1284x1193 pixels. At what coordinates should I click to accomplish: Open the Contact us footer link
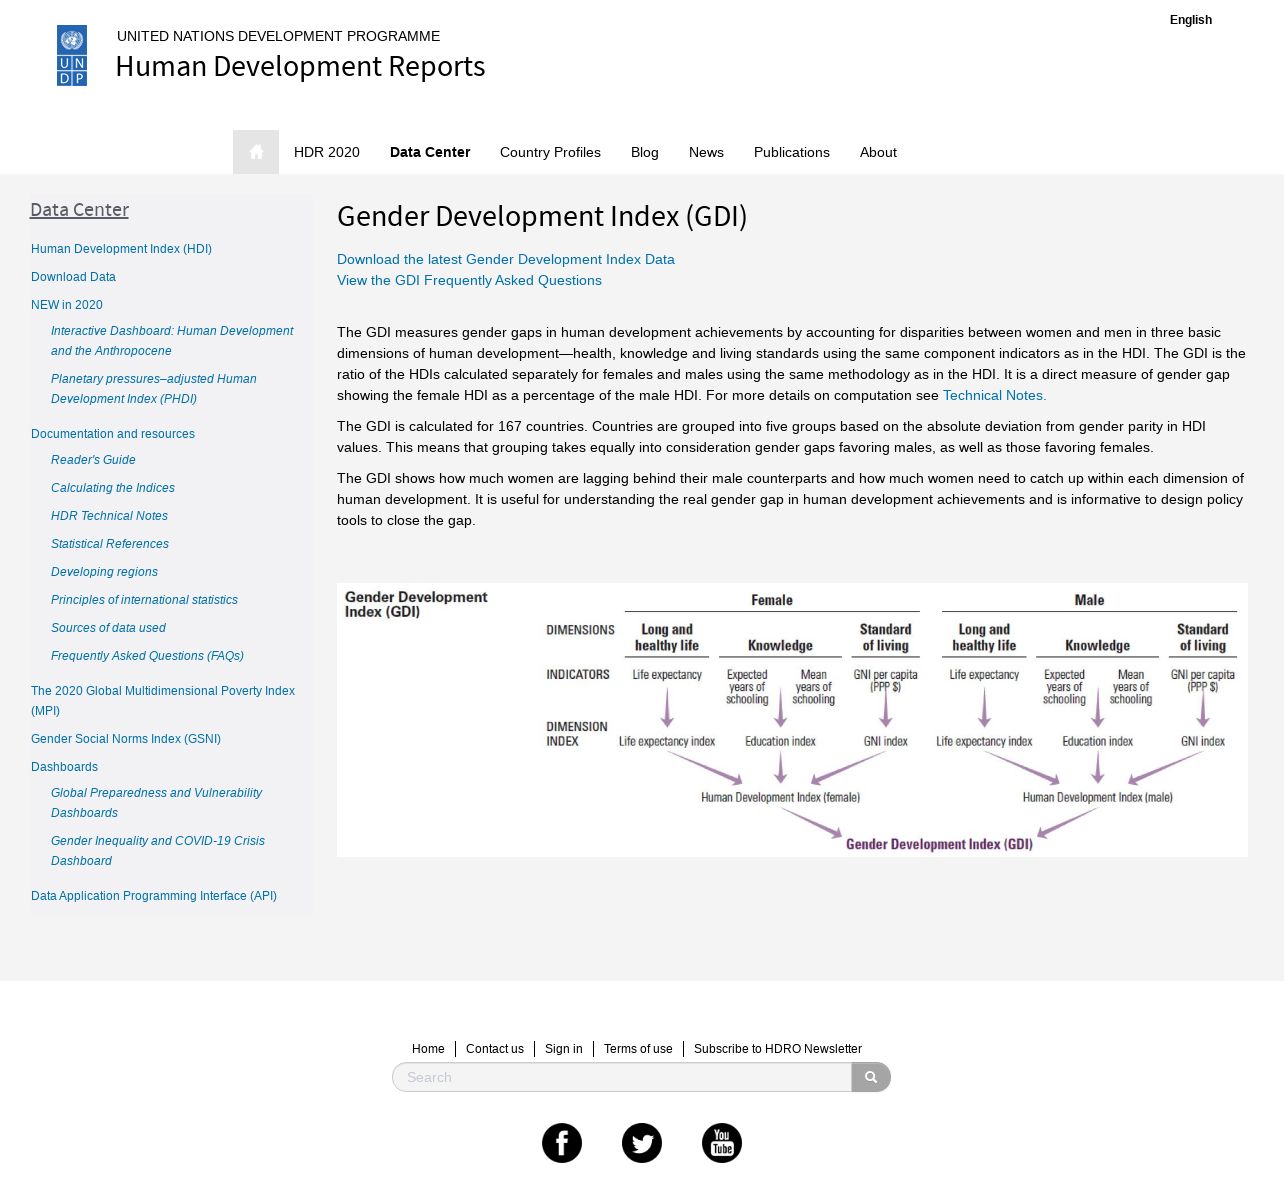(x=495, y=1049)
